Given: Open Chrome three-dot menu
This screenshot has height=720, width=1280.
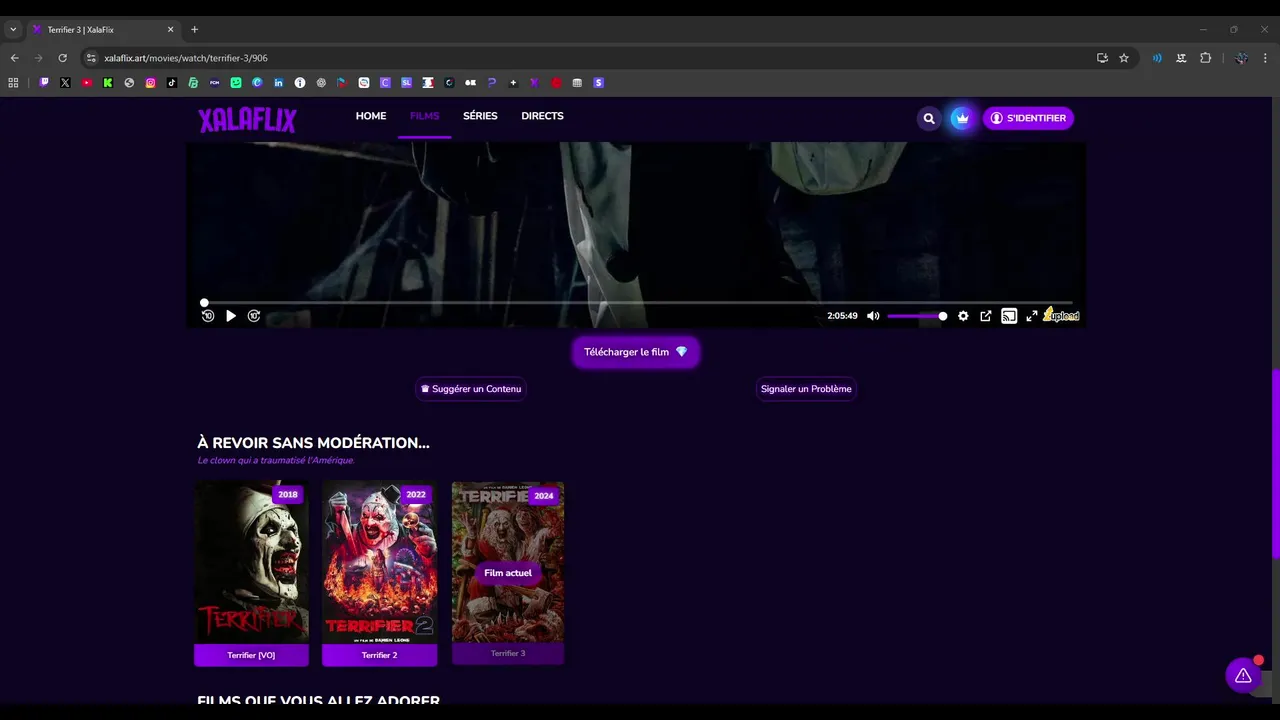Looking at the screenshot, I should pyautogui.click(x=1266, y=58).
